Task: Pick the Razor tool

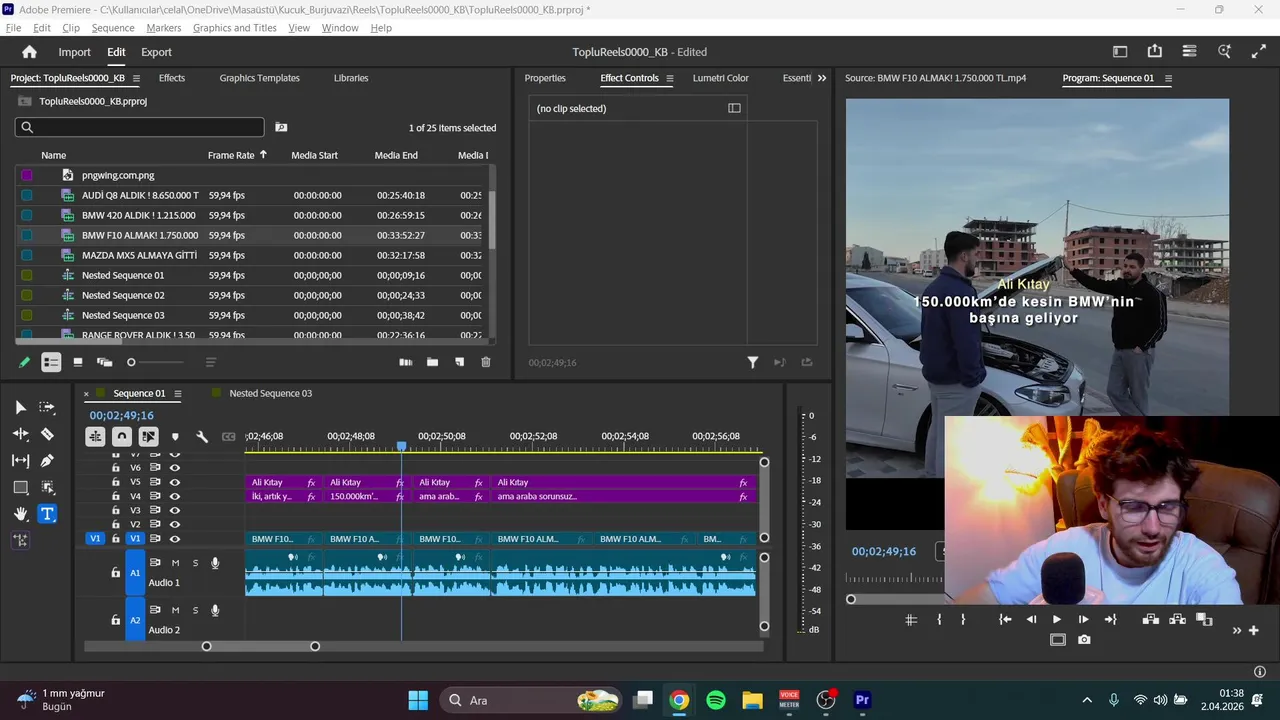Action: [x=47, y=434]
